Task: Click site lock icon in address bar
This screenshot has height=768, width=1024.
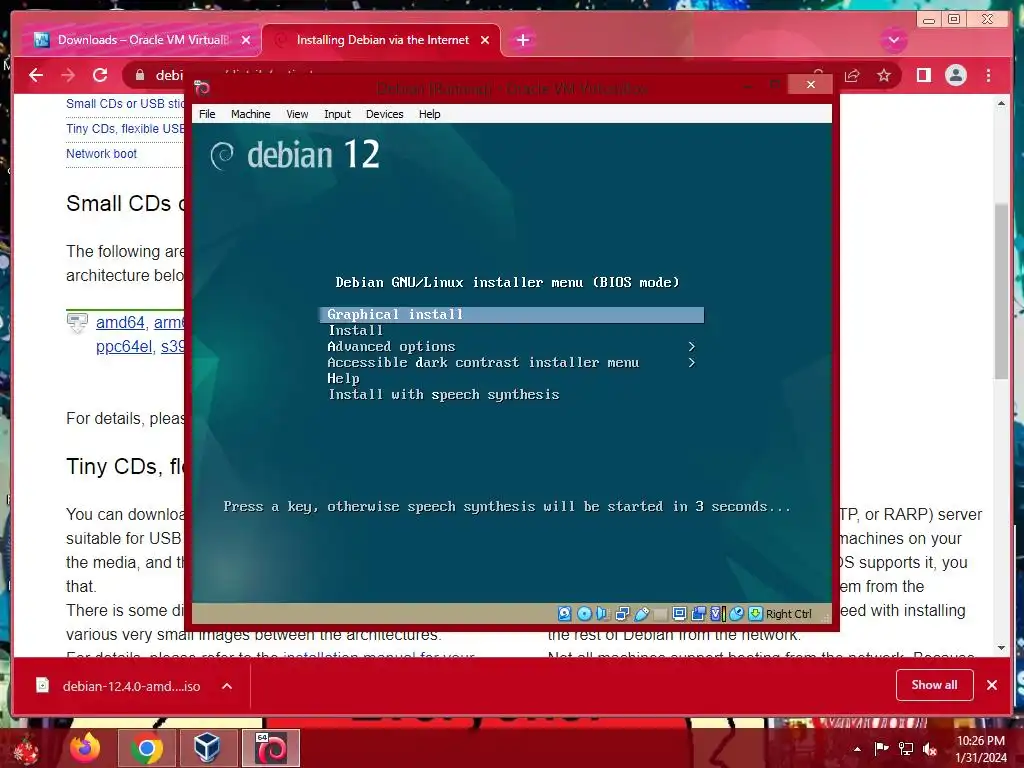Action: point(140,75)
